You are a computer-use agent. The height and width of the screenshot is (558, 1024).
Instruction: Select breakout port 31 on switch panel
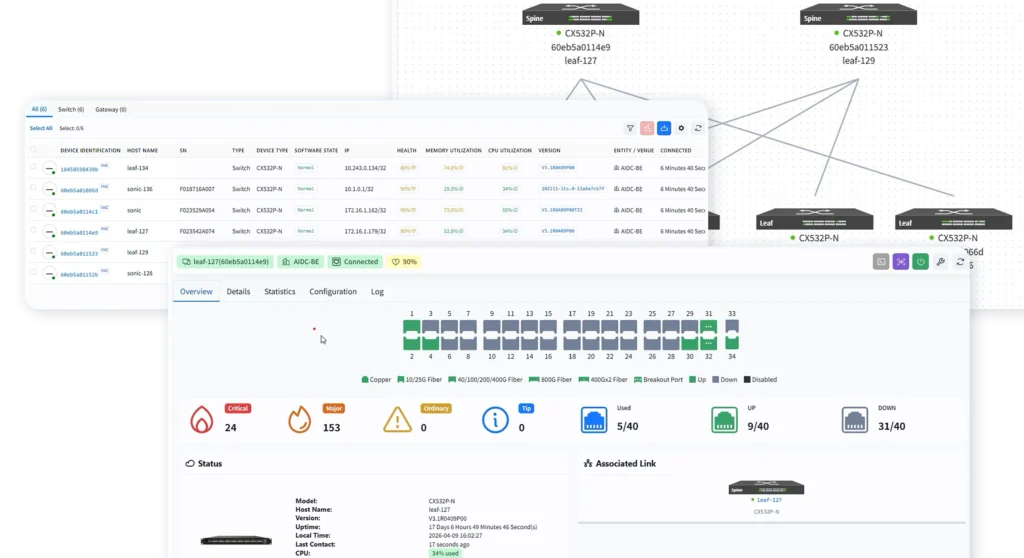coord(709,327)
